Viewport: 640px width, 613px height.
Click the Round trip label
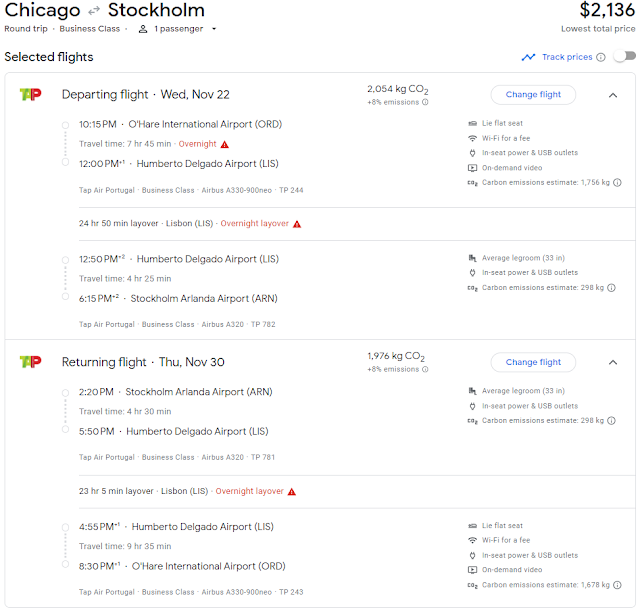coord(26,29)
